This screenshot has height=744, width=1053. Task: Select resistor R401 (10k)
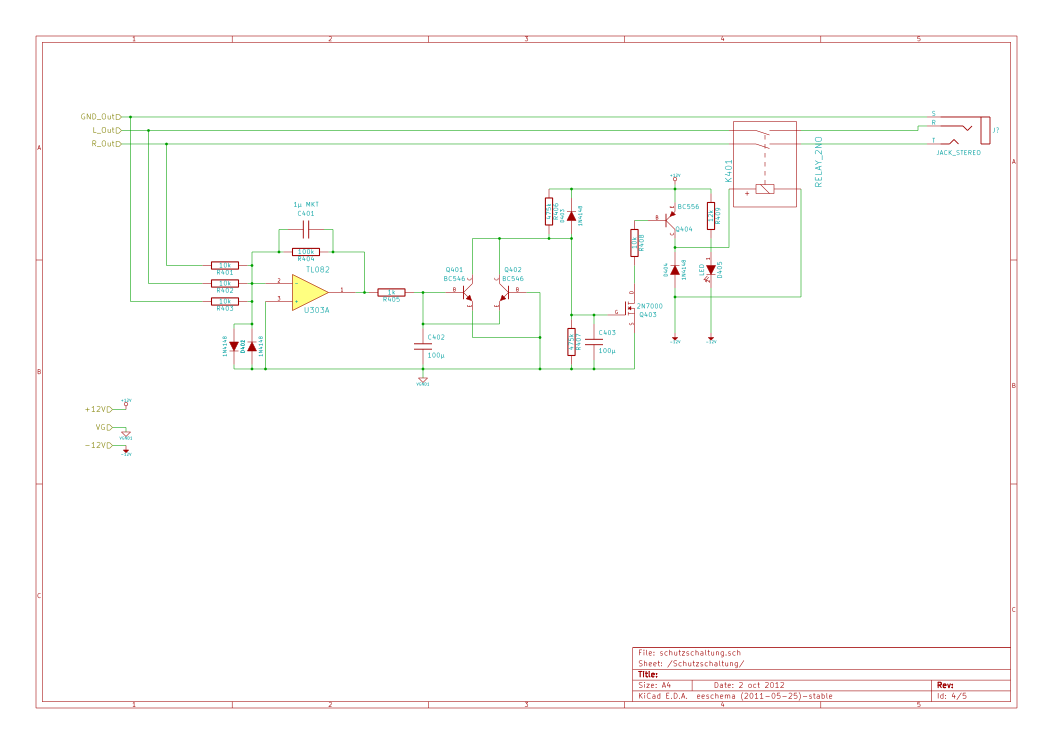pos(224,265)
